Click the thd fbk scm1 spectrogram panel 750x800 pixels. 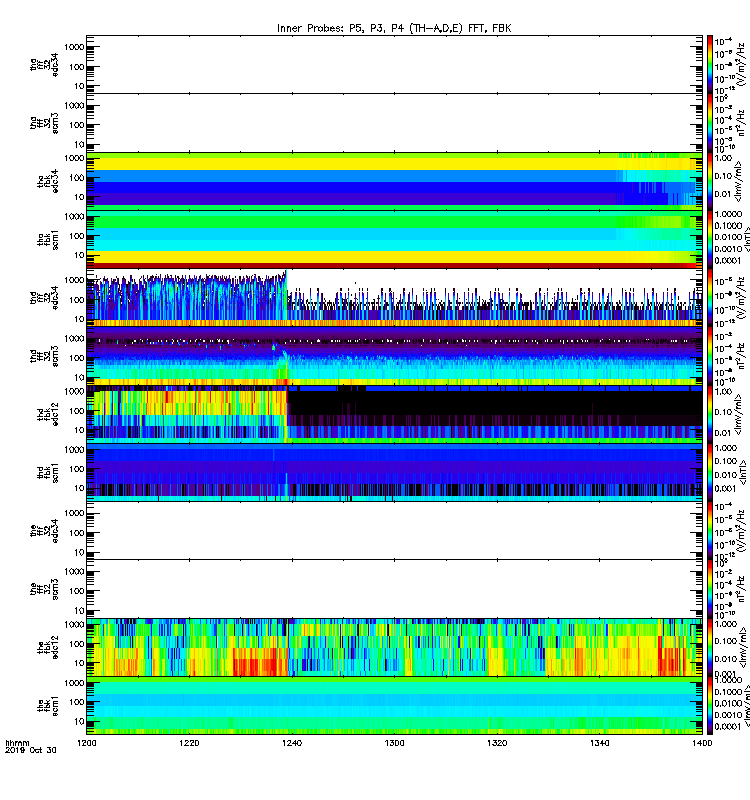click(x=394, y=472)
